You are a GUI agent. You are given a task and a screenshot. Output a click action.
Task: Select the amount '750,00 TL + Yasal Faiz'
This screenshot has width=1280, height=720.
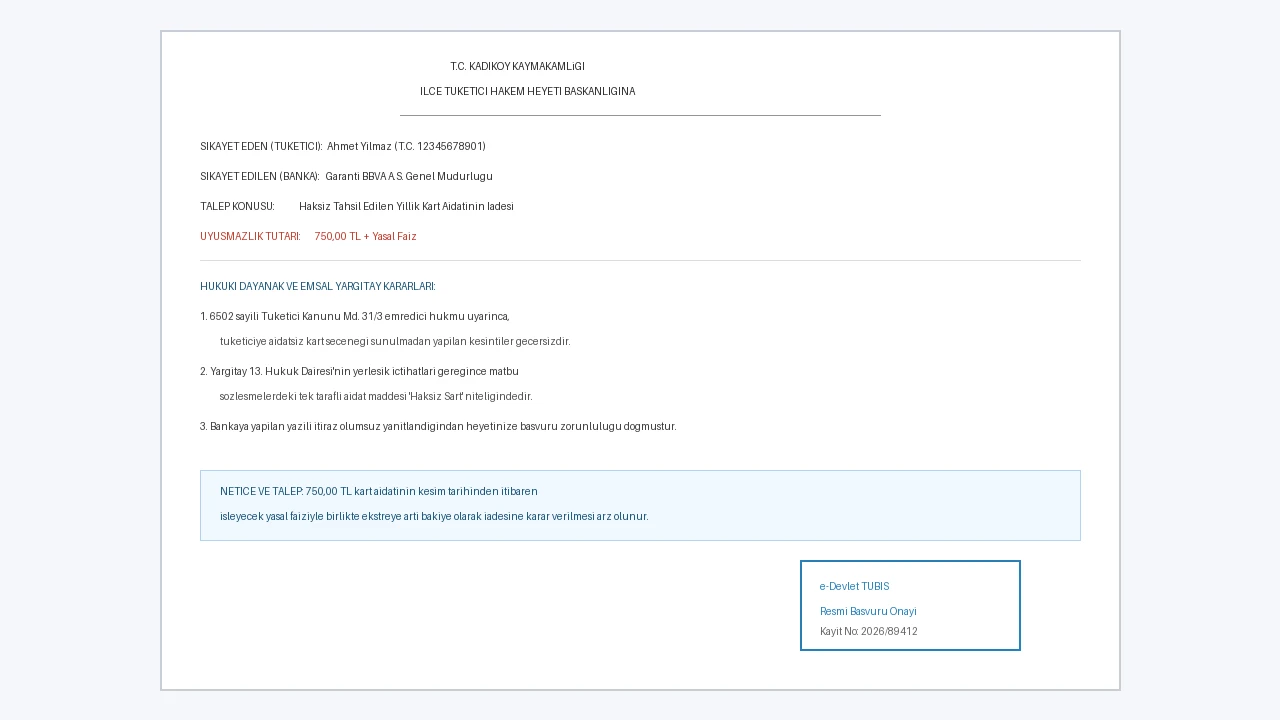[x=365, y=236]
